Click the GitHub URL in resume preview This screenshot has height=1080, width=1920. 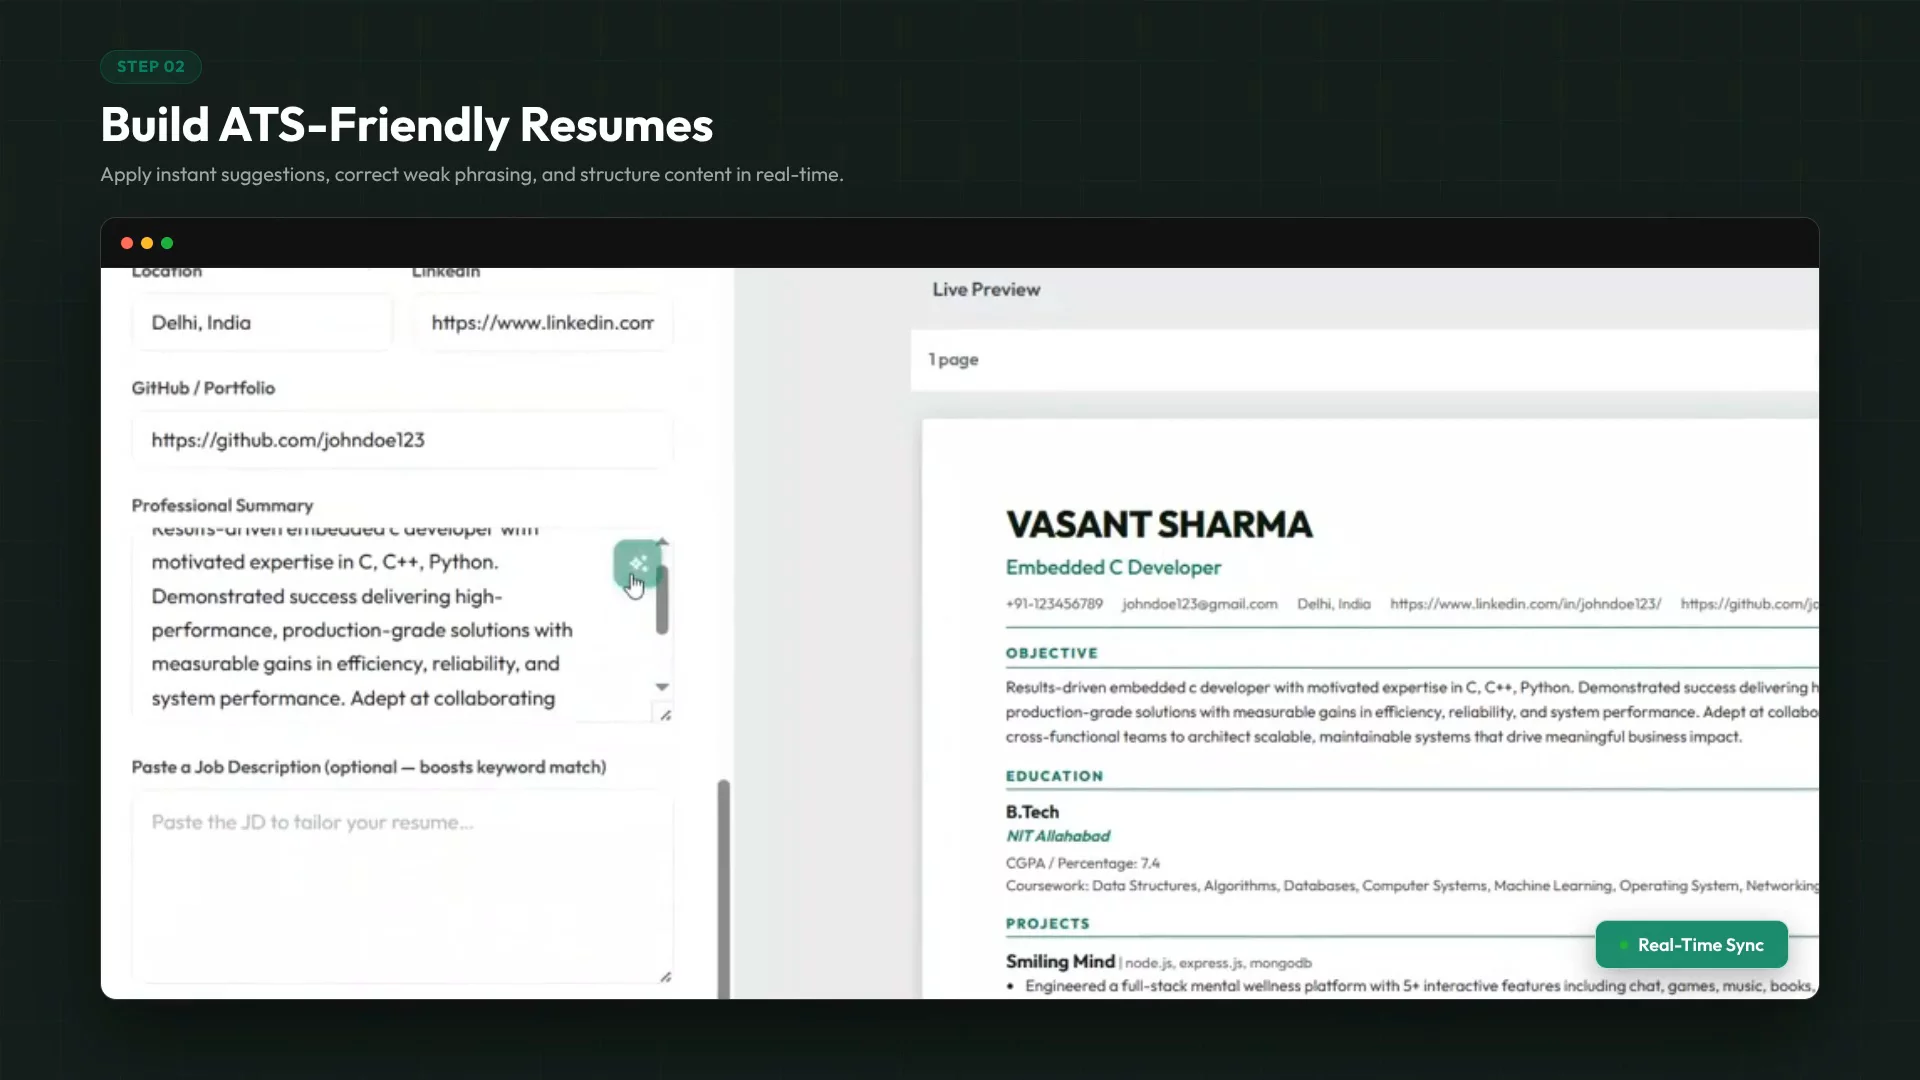(1749, 604)
